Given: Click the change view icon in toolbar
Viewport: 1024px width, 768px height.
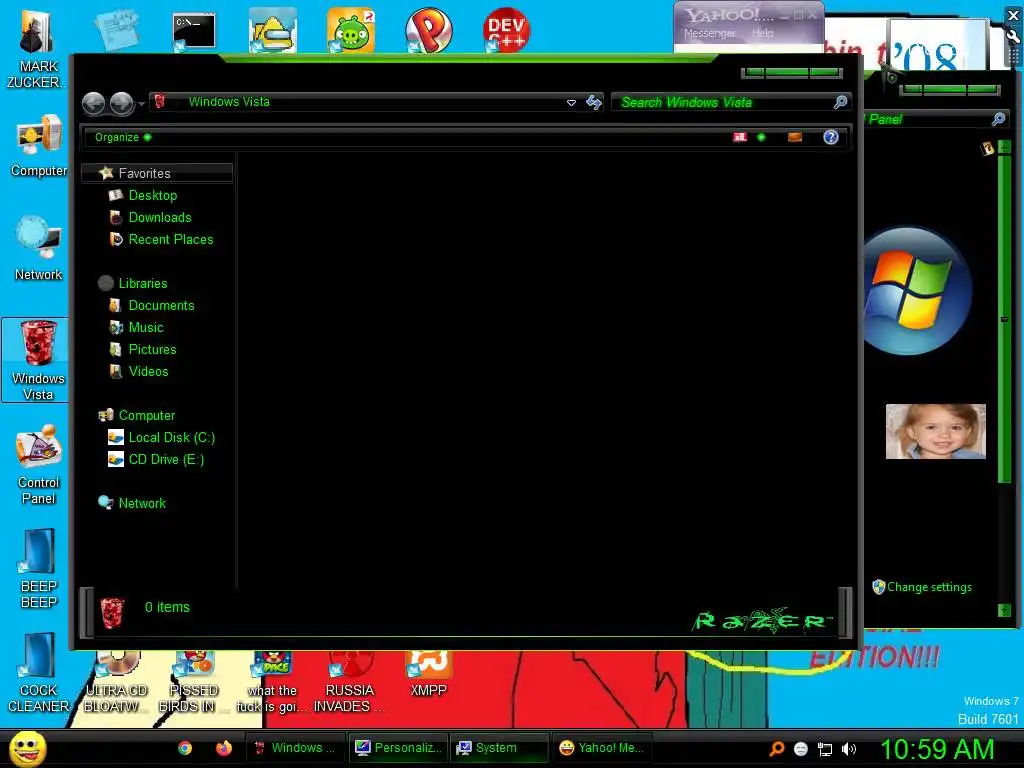Looking at the screenshot, I should pos(740,137).
